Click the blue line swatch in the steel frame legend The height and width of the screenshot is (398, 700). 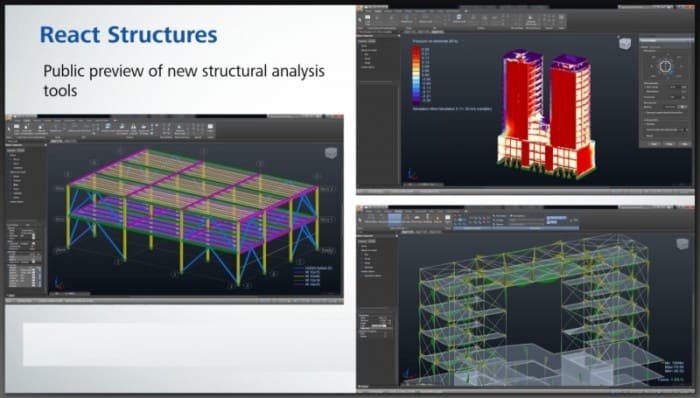tap(300, 268)
